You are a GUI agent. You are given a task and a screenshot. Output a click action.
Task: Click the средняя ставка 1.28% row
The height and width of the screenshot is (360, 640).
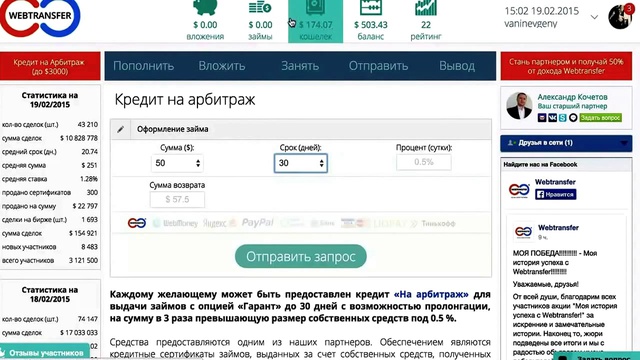(50, 179)
